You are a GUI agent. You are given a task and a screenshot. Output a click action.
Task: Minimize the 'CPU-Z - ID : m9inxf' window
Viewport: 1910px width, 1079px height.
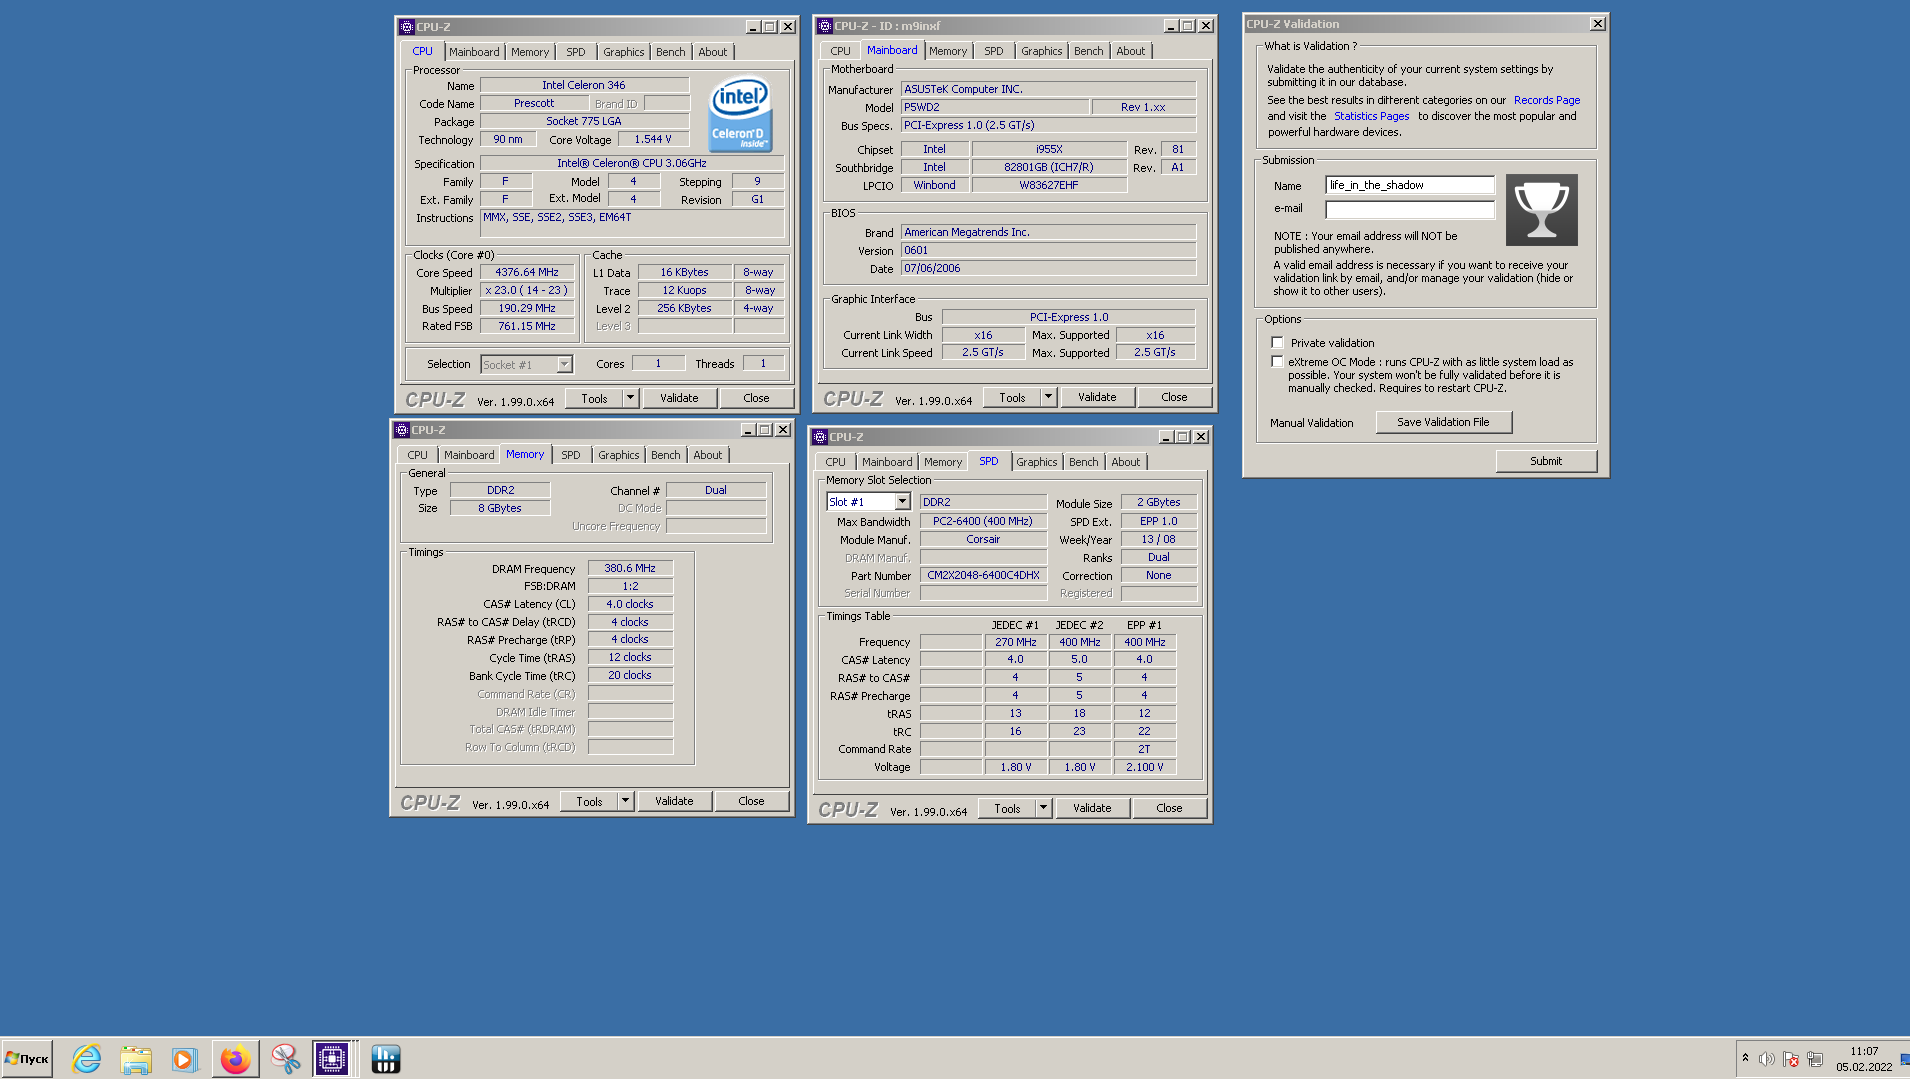pos(1171,26)
